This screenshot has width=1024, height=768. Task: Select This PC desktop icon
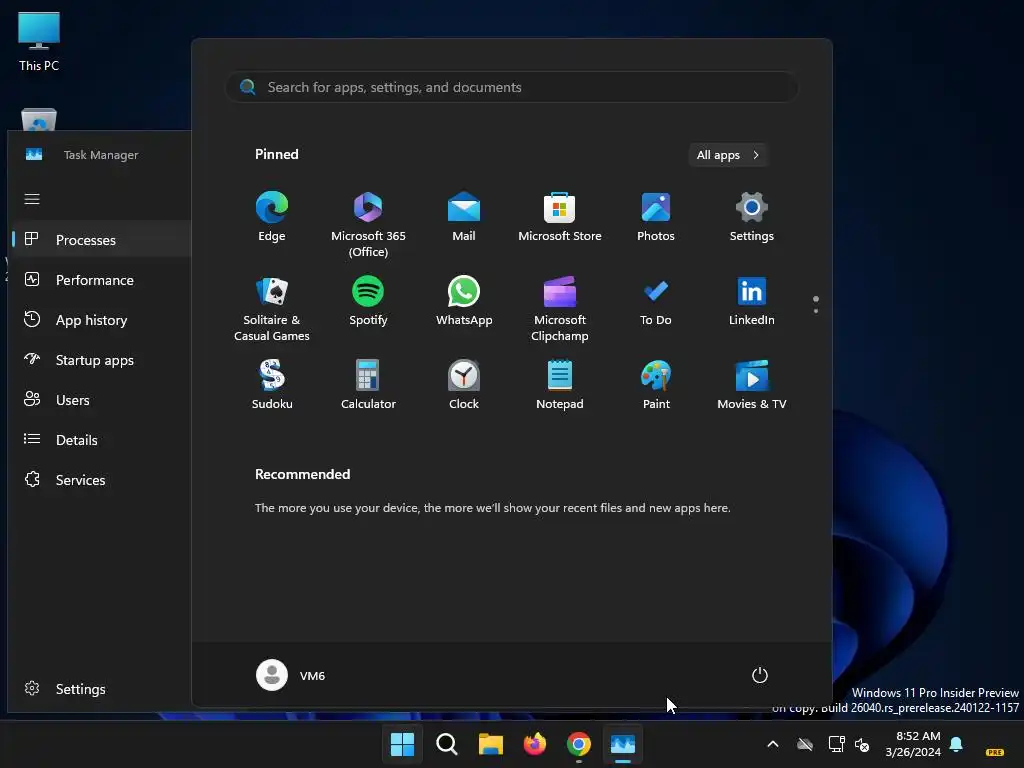tap(39, 41)
